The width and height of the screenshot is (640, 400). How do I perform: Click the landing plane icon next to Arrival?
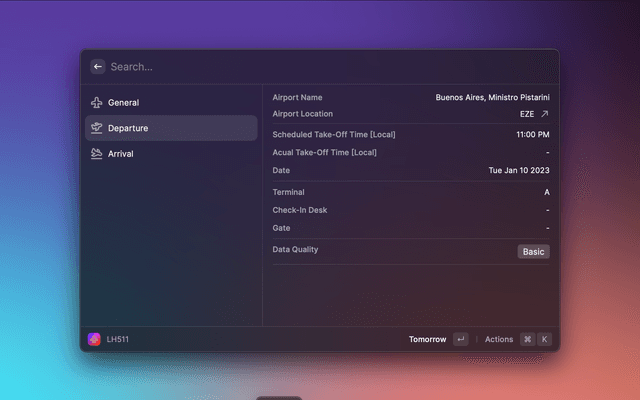(x=96, y=154)
